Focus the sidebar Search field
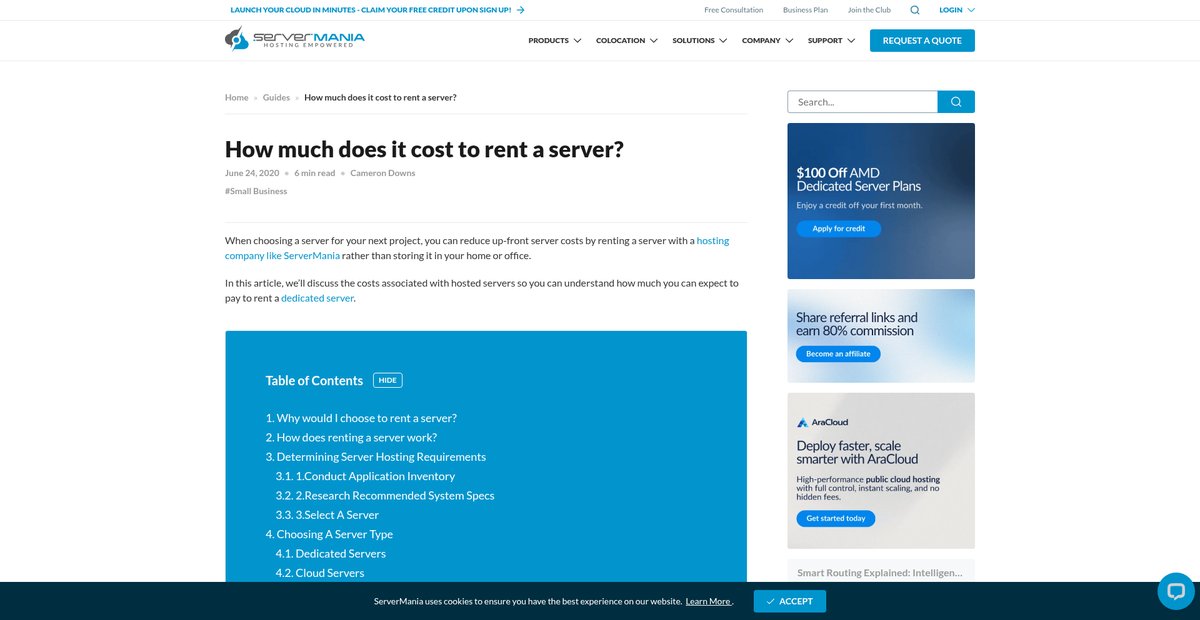Screen dimensions: 1200x620 [x=862, y=102]
